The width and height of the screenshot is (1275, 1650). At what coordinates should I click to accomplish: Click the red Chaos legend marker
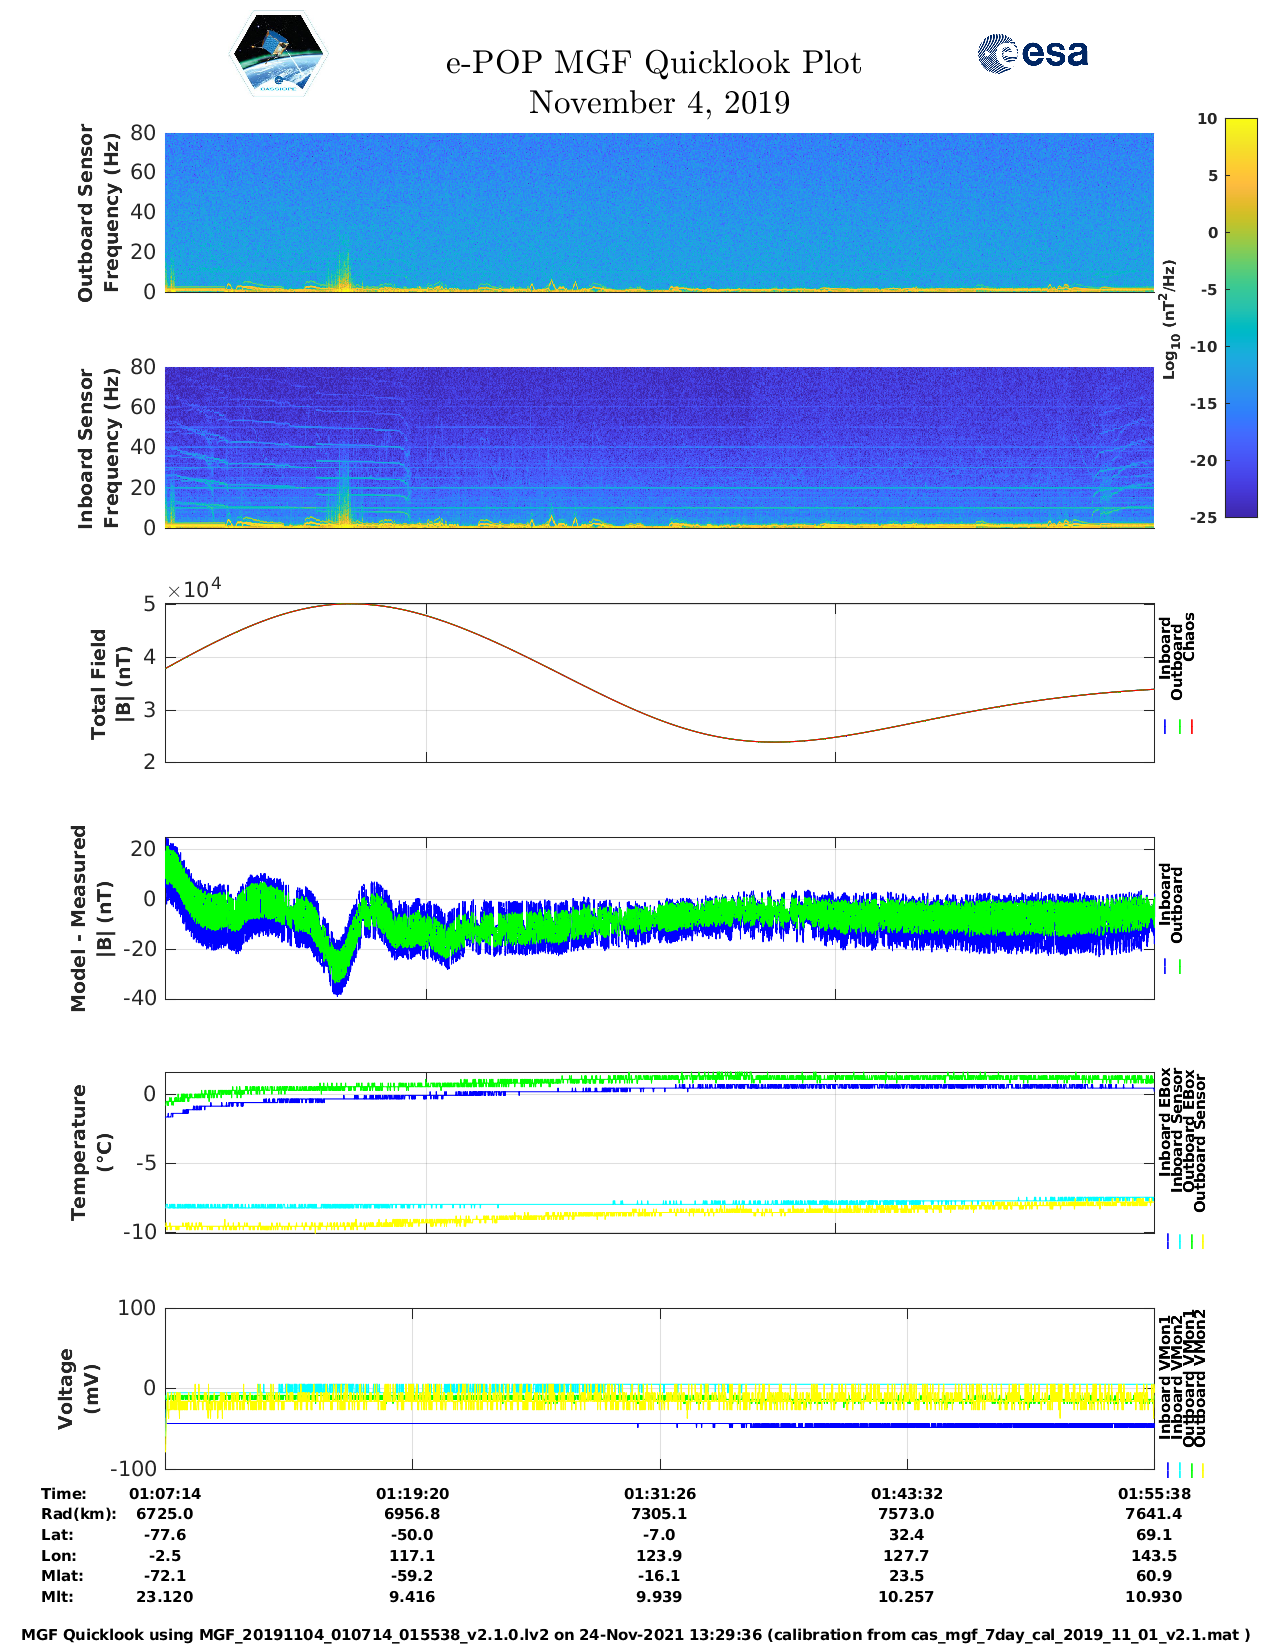point(1191,727)
